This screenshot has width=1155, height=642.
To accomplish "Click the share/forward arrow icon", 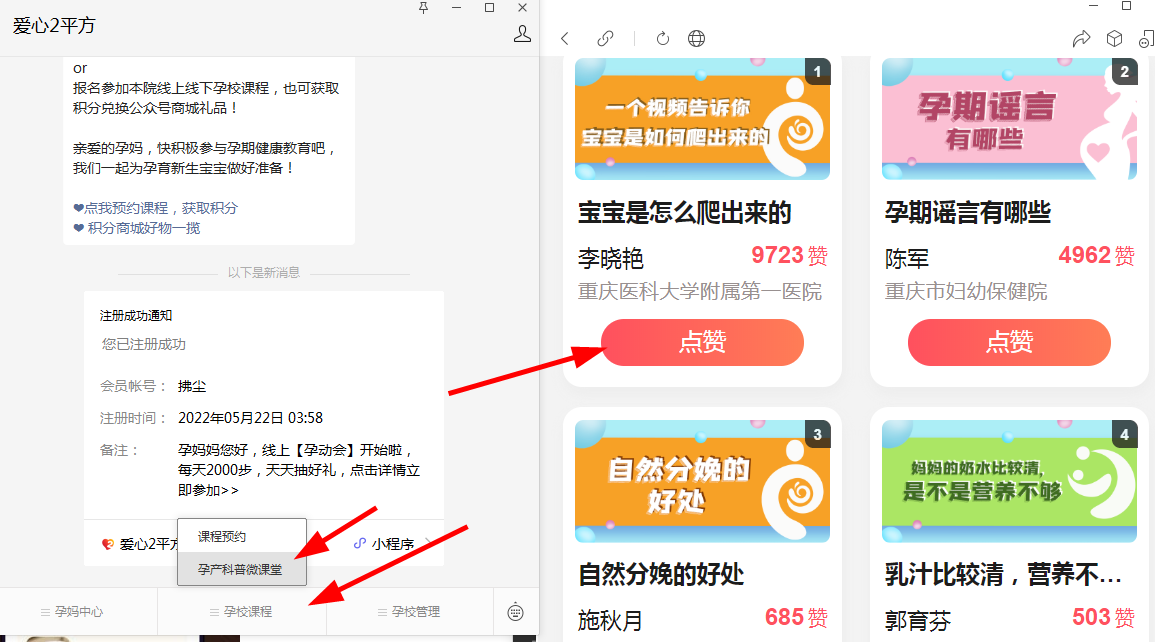I will coord(1081,38).
